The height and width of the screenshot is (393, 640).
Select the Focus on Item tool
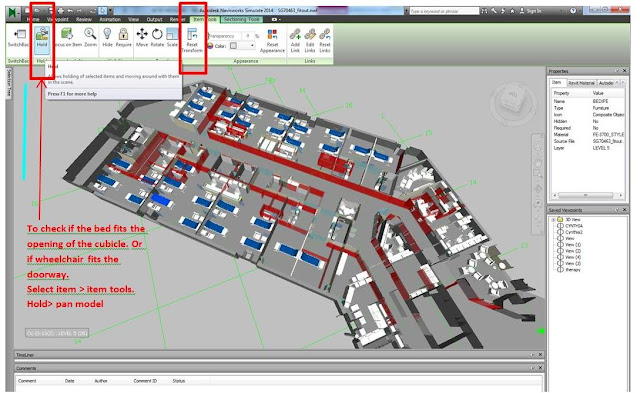pyautogui.click(x=67, y=38)
